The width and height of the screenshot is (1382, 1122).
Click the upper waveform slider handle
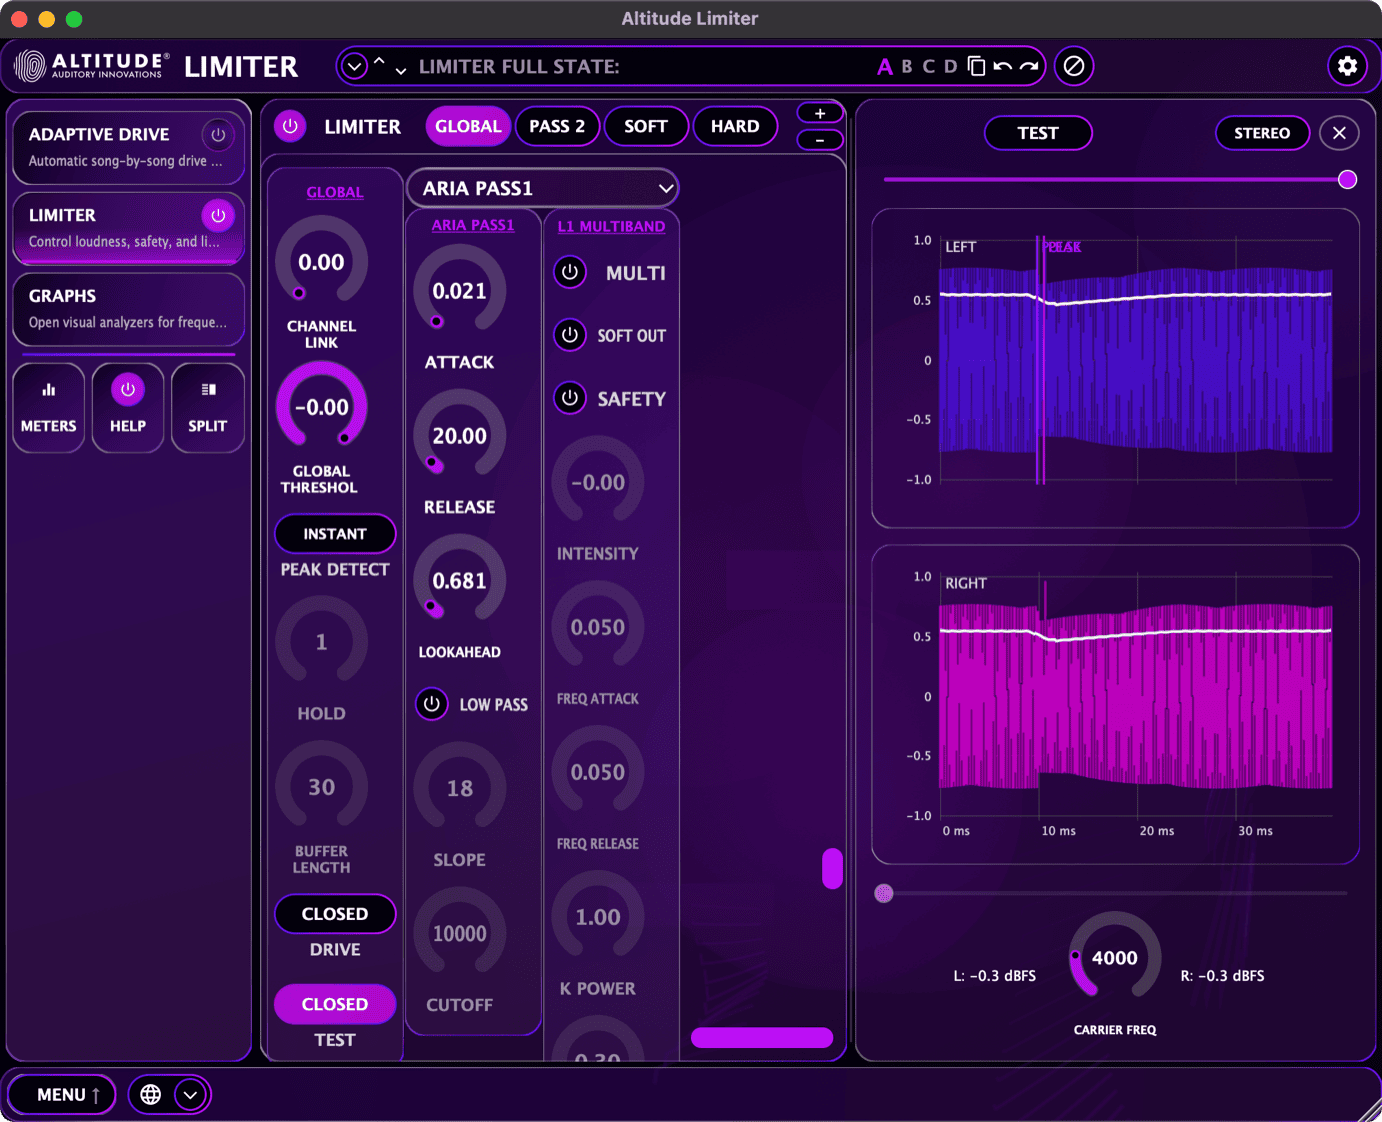click(x=1348, y=180)
